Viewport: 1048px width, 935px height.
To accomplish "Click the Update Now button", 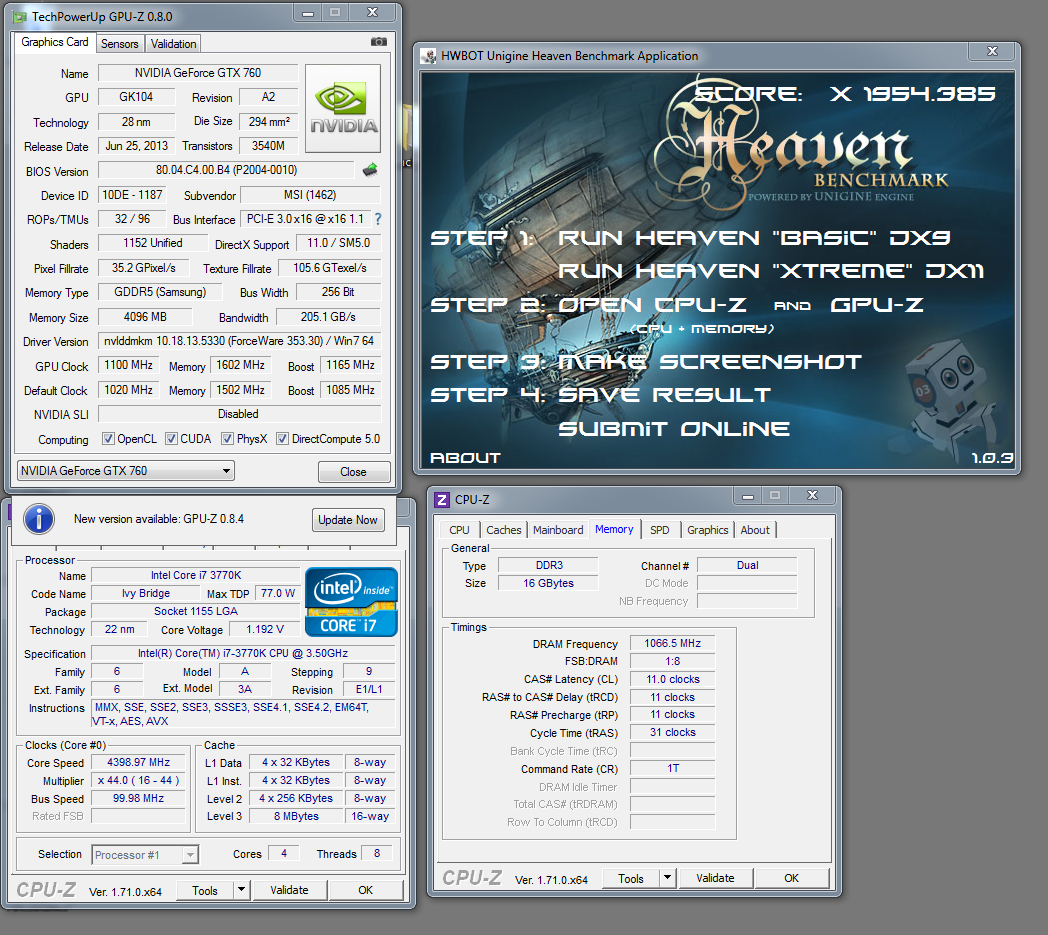I will [348, 520].
